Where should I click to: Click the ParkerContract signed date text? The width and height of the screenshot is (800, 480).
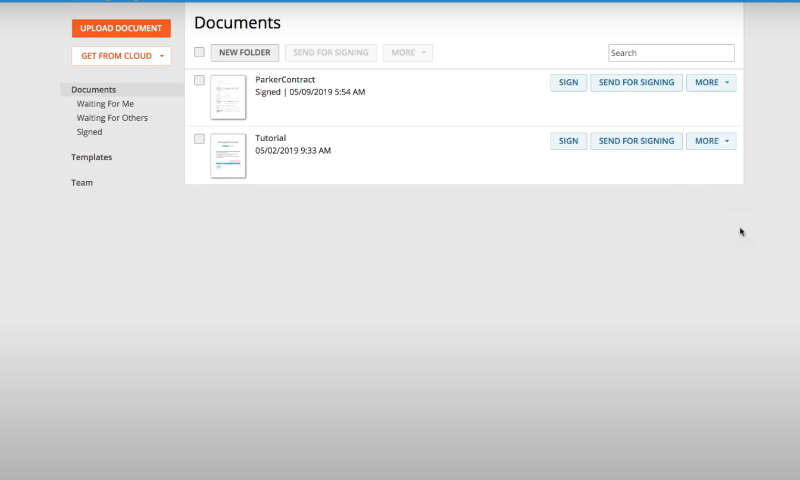[x=310, y=92]
